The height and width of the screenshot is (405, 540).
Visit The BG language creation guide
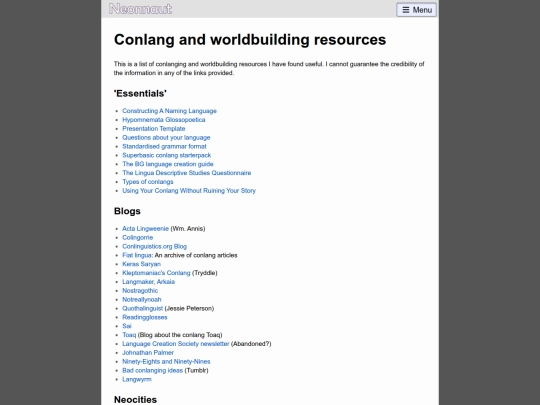(x=168, y=164)
